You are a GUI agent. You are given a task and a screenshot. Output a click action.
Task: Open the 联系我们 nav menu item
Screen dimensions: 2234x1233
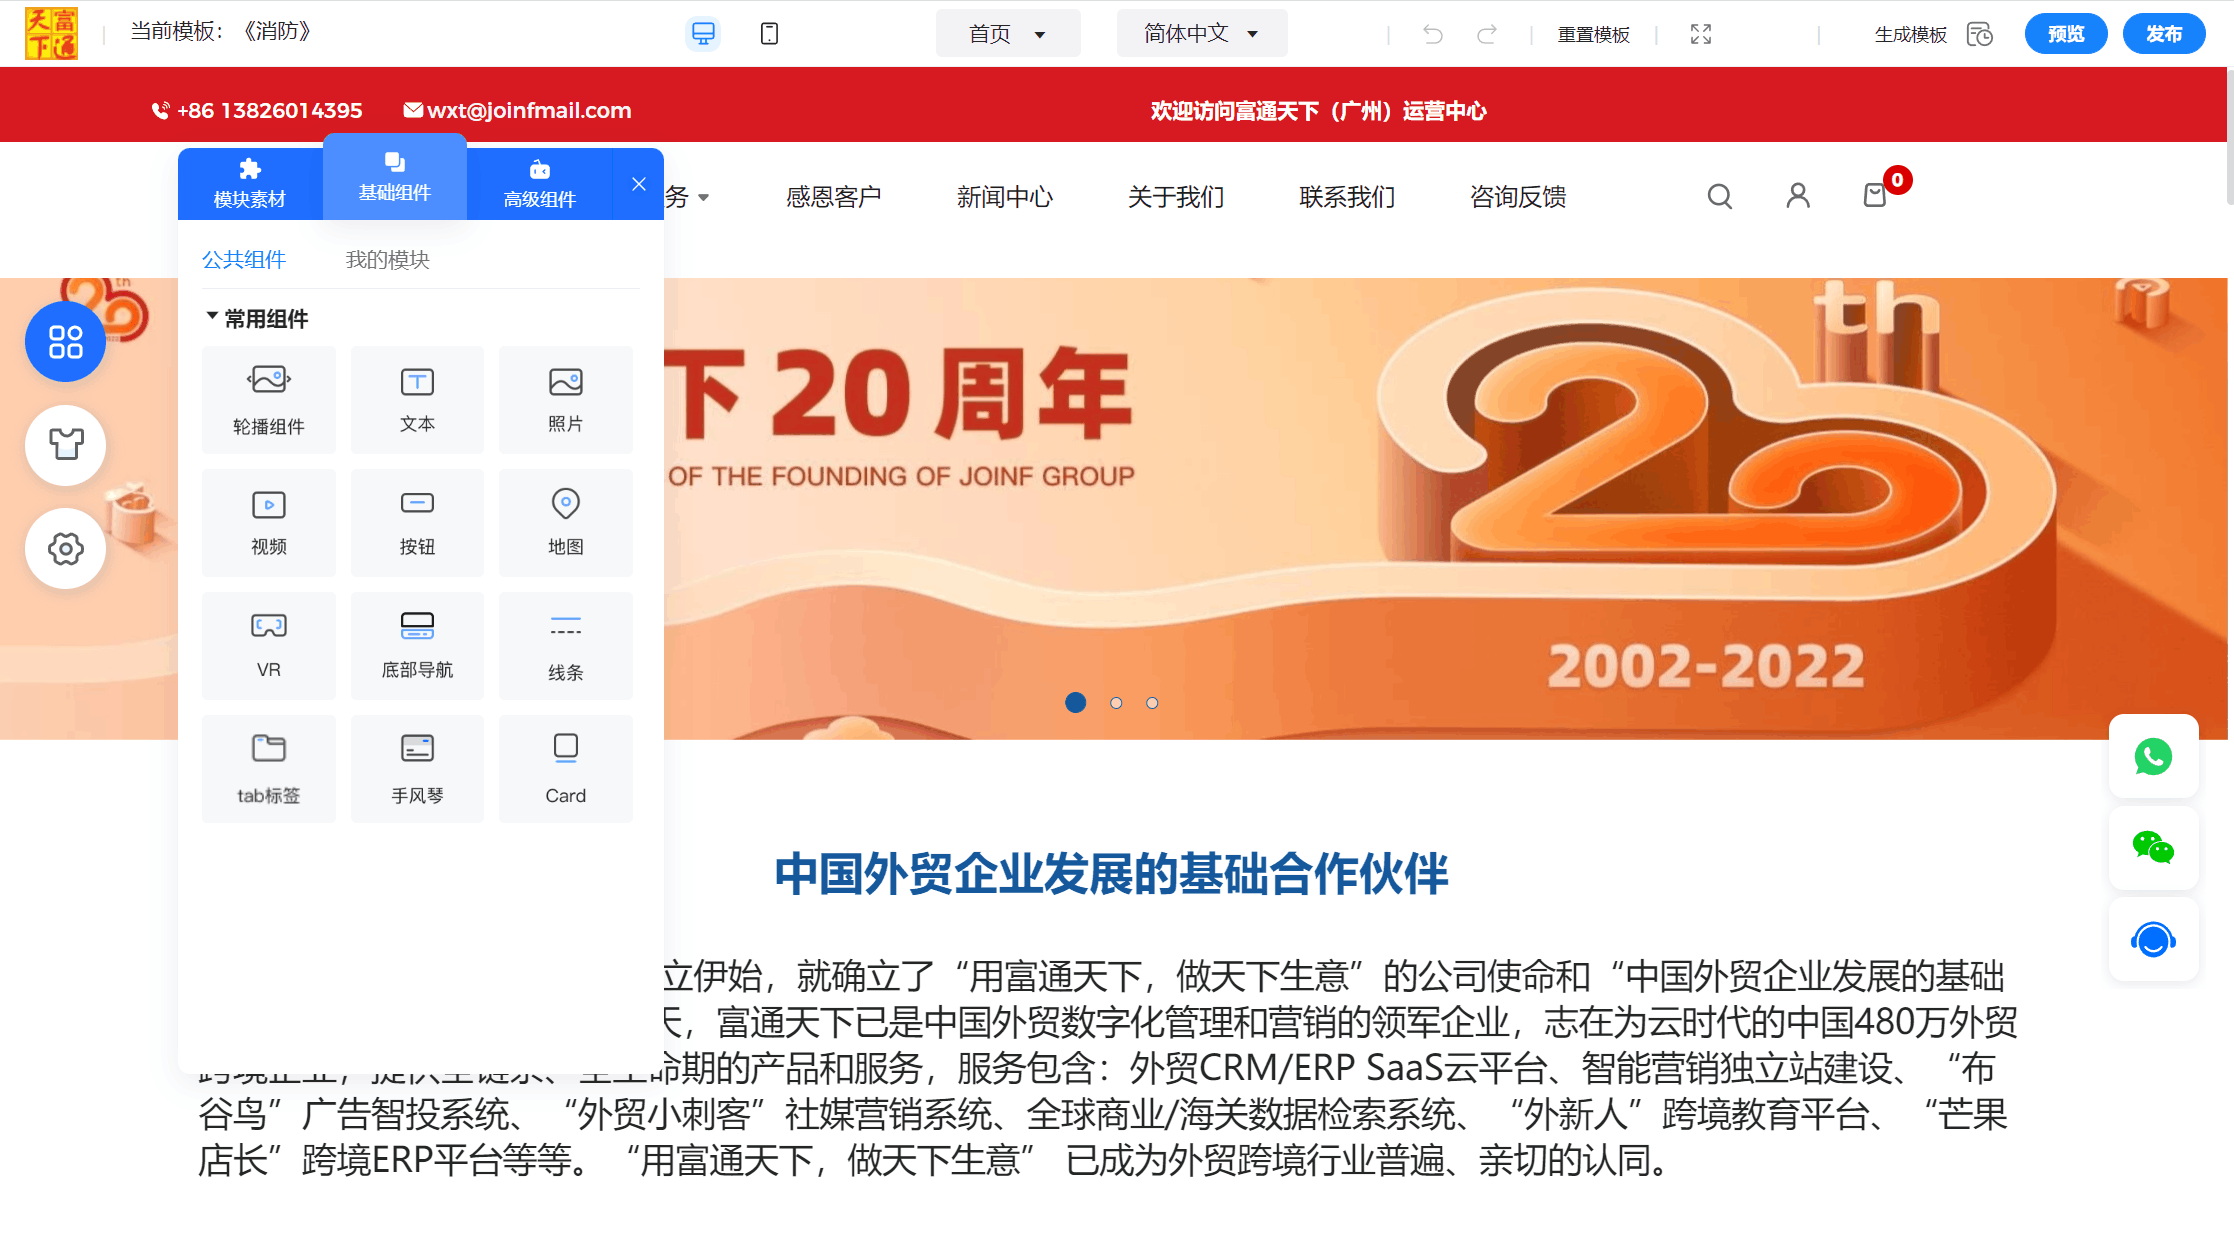point(1347,197)
